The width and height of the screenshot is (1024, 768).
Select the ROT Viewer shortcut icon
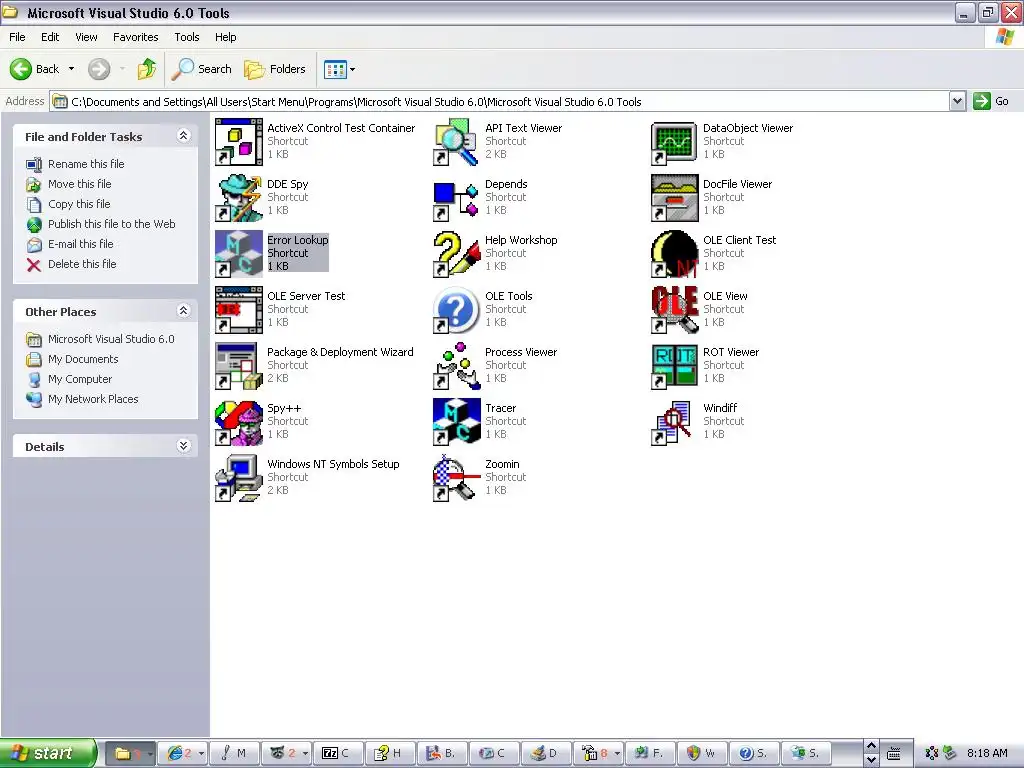[x=675, y=366]
